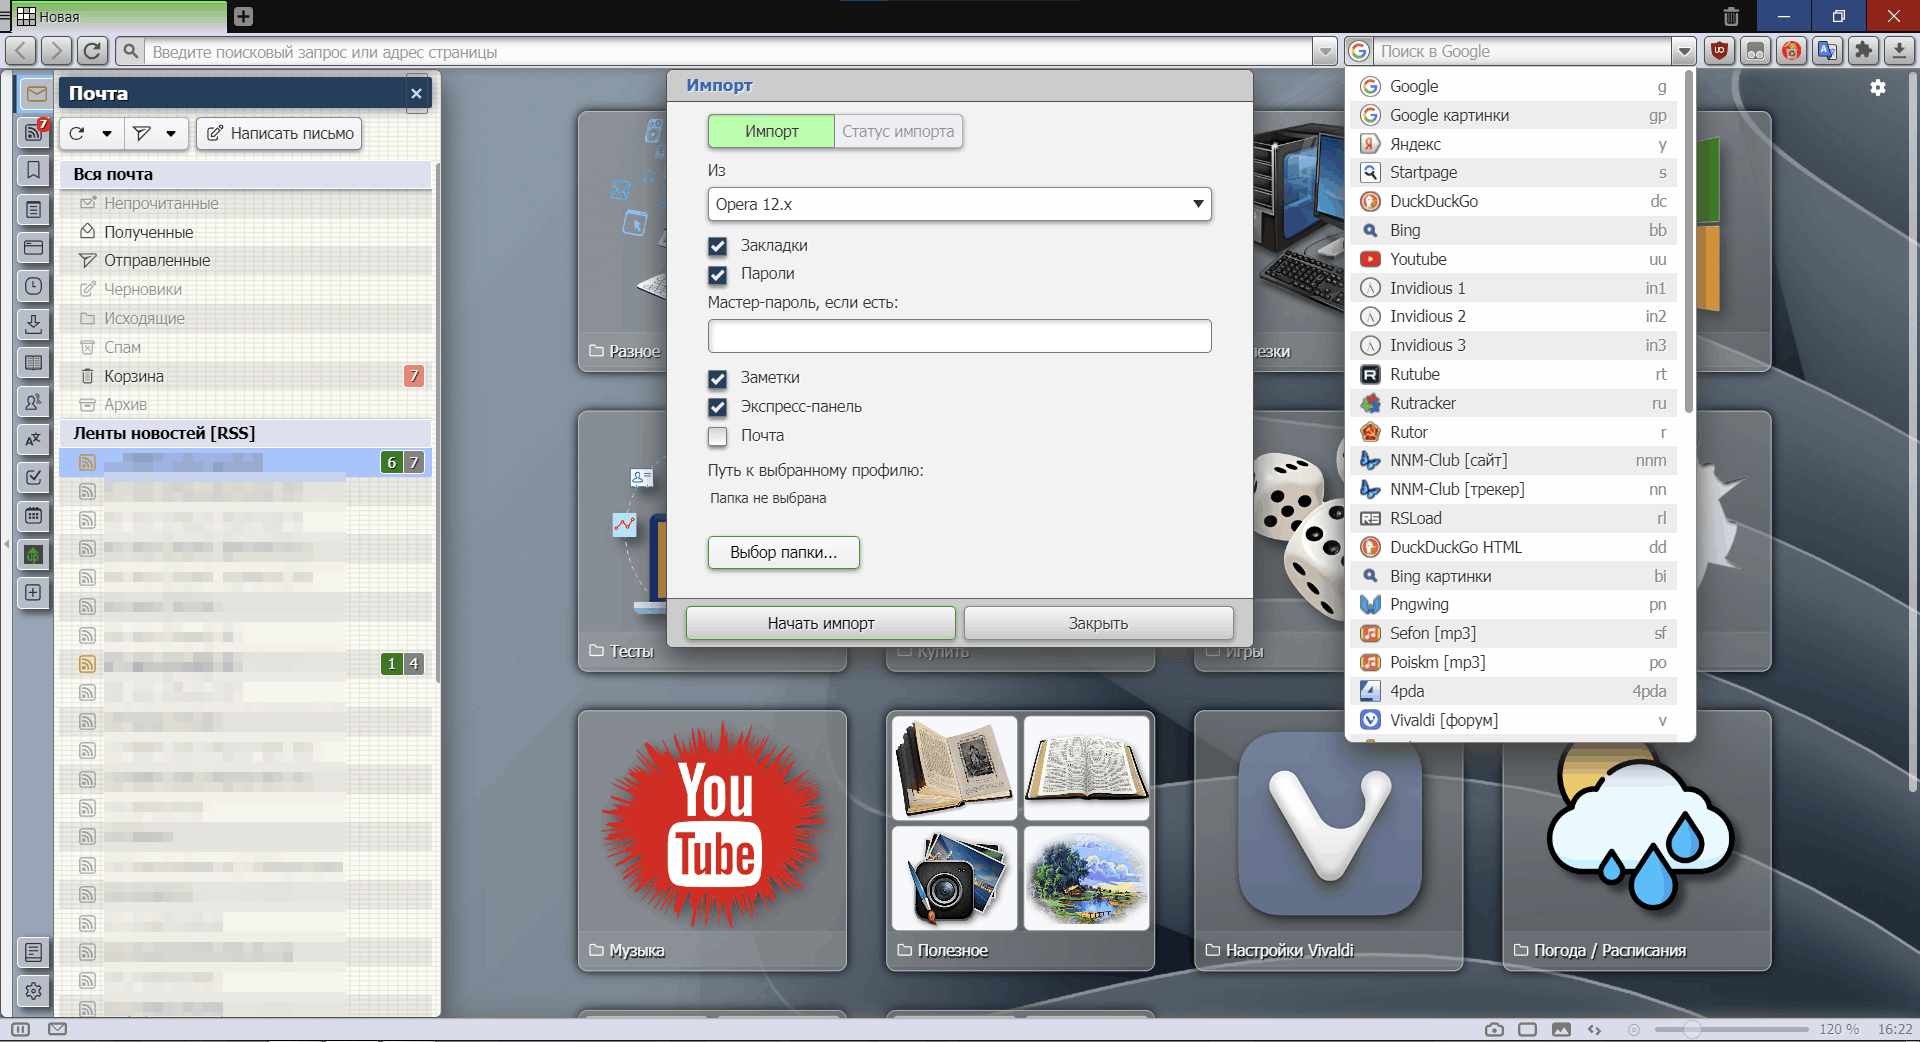Switch to the Статус импорта tab
The width and height of the screenshot is (1920, 1042).
898,131
